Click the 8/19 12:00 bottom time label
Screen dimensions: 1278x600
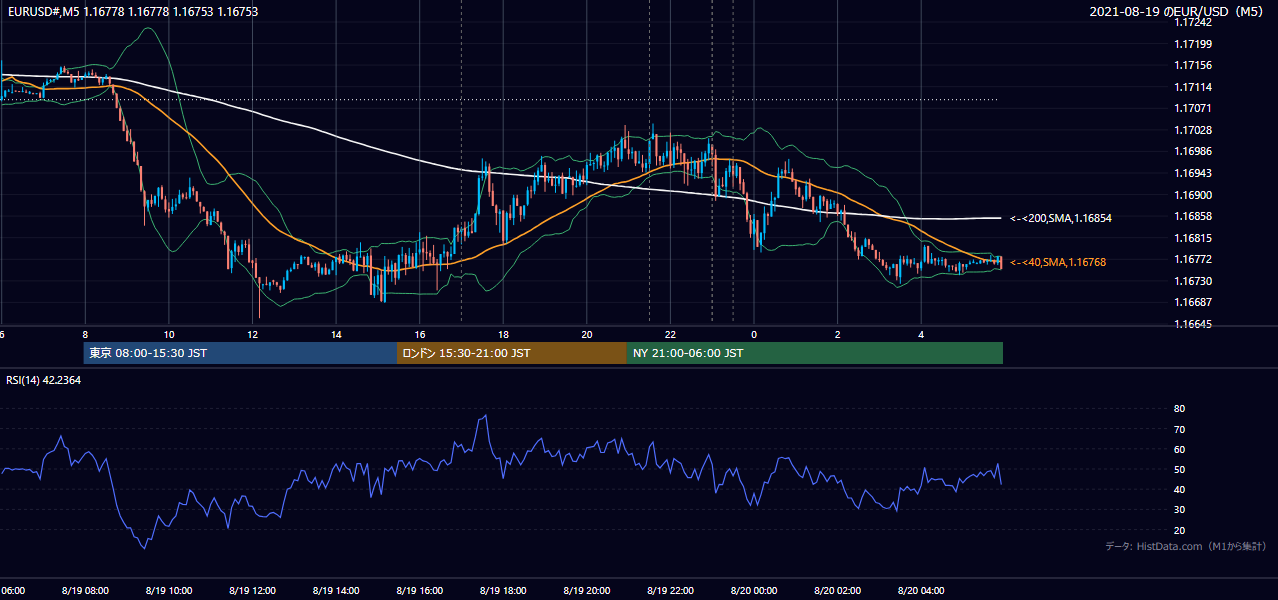pos(252,590)
